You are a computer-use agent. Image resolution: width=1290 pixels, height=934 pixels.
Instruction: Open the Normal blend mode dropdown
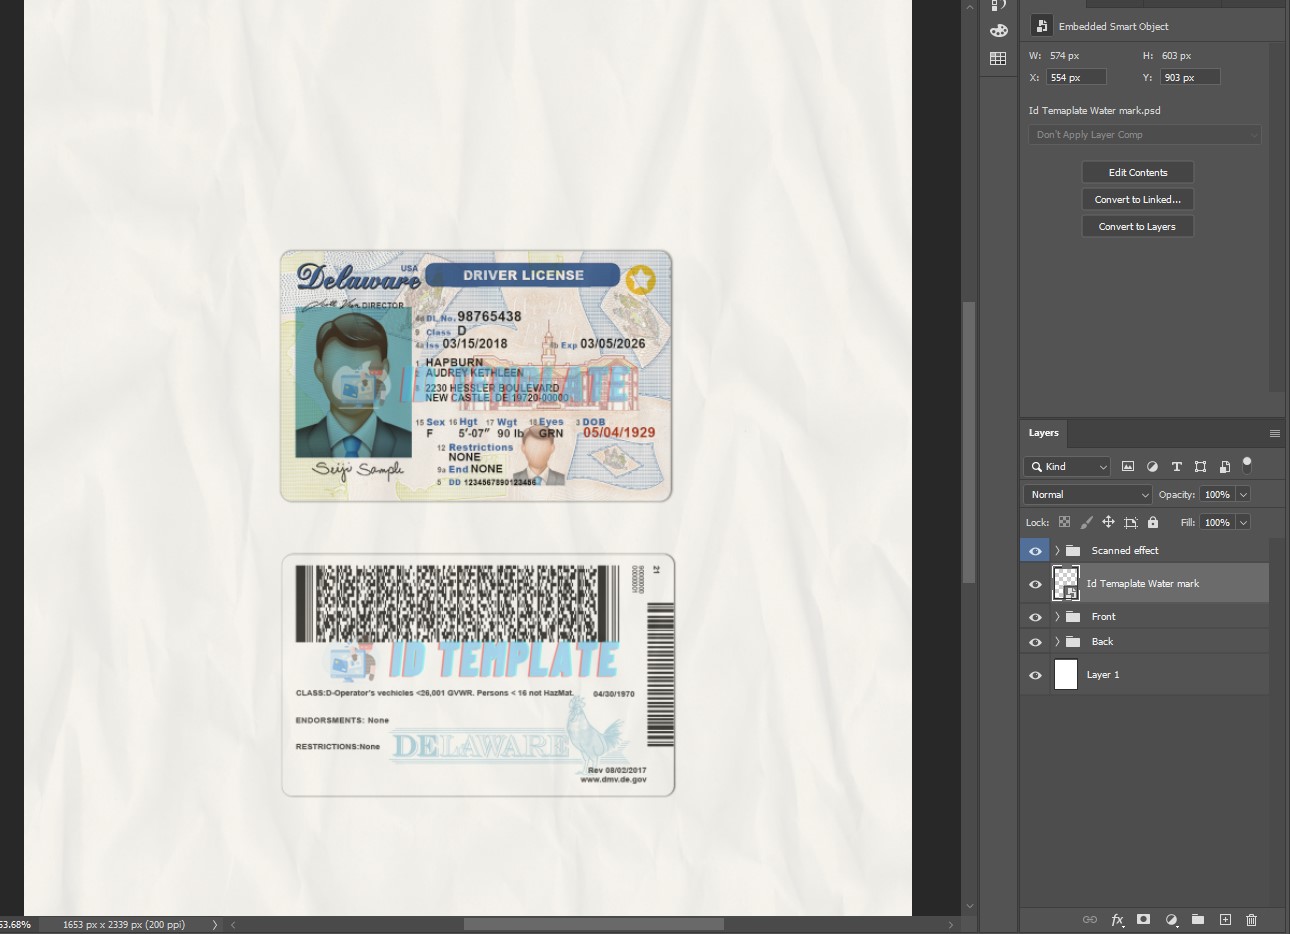click(x=1088, y=495)
